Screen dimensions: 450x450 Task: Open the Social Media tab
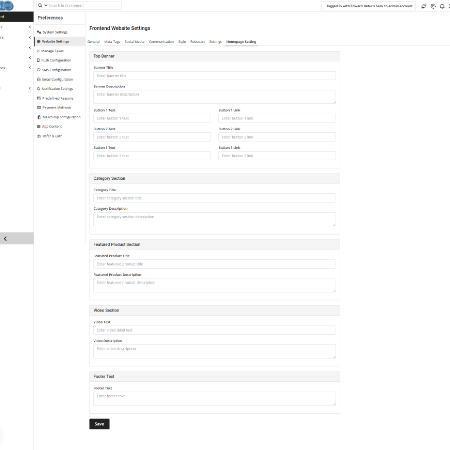point(134,42)
